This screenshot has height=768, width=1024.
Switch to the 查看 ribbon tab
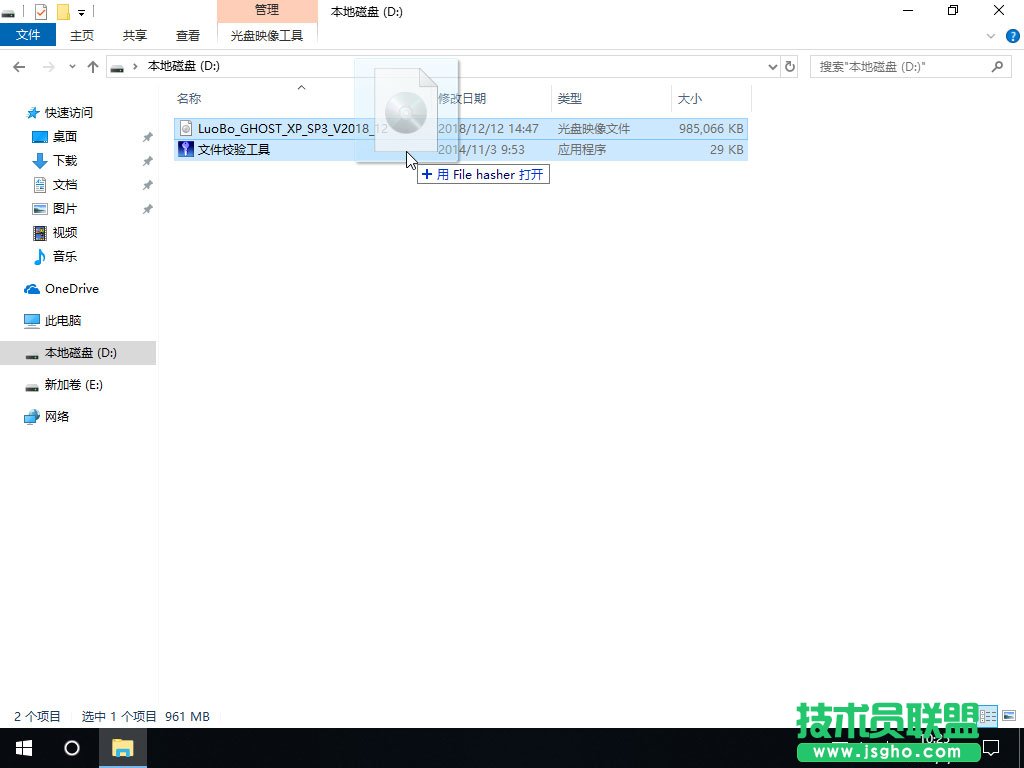click(x=188, y=34)
